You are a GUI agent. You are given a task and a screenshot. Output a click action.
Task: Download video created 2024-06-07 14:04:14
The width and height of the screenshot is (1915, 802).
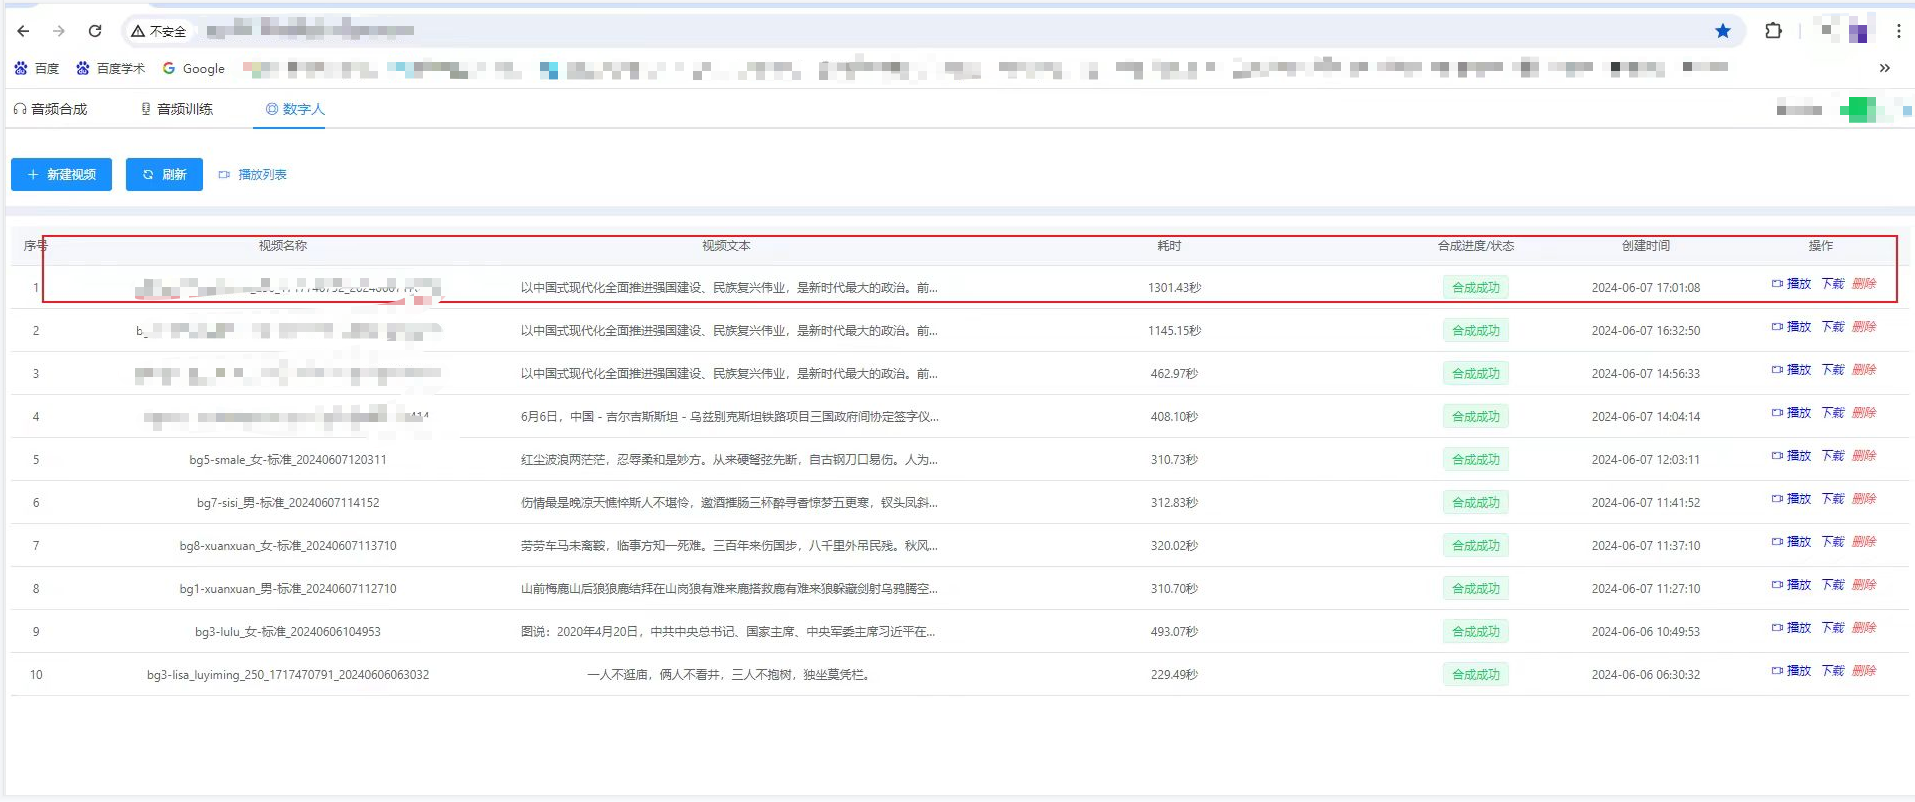click(x=1832, y=413)
